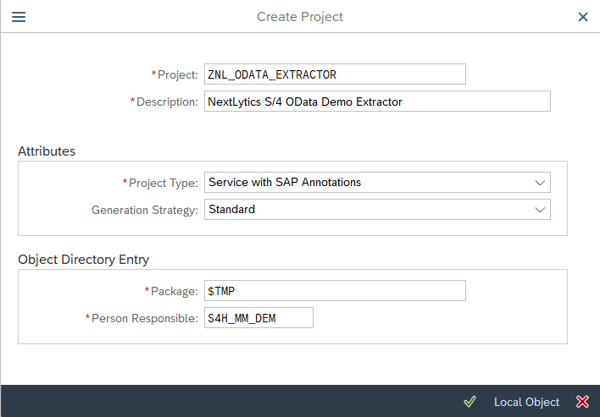Screen dimensions: 600x417
Task: Click the Person Responsible label
Action: click(x=145, y=318)
